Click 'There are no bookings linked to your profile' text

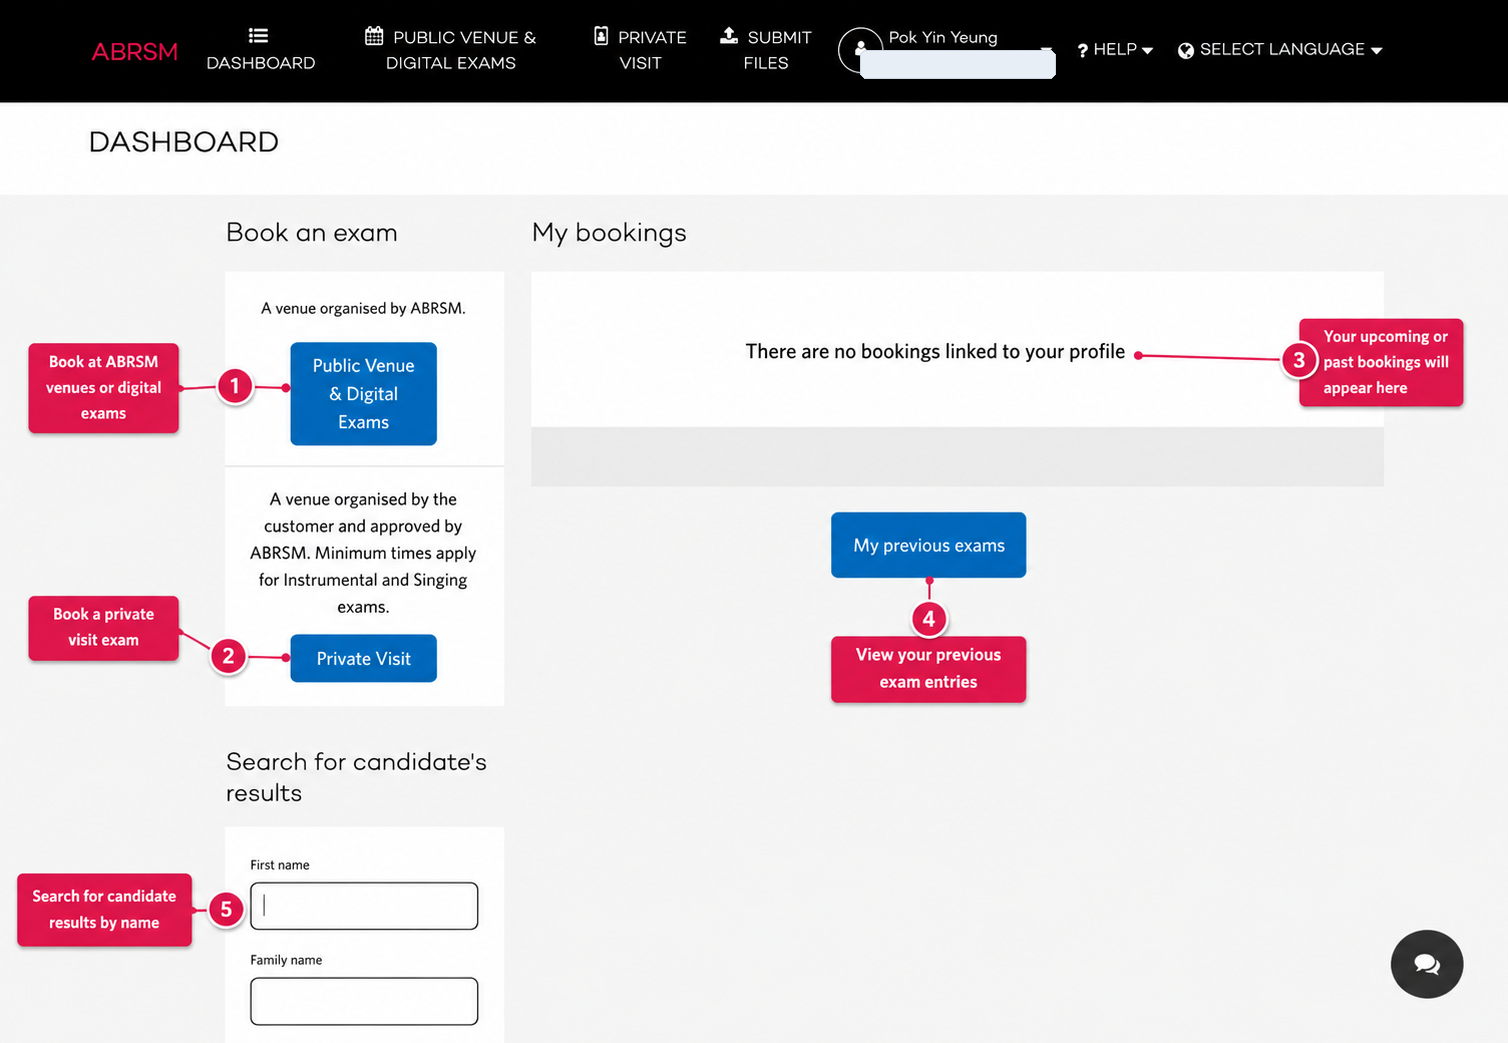(x=935, y=352)
